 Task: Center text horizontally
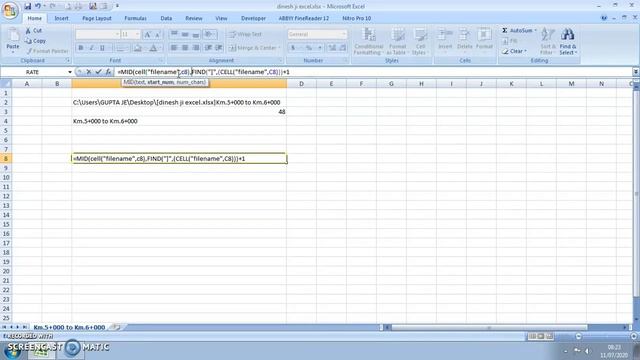click(185, 48)
